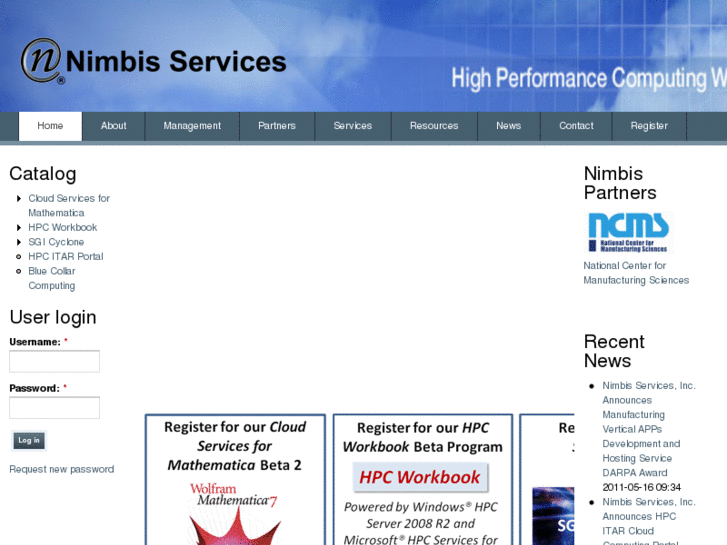Focus the Password input field
This screenshot has width=727, height=545.
[x=54, y=408]
